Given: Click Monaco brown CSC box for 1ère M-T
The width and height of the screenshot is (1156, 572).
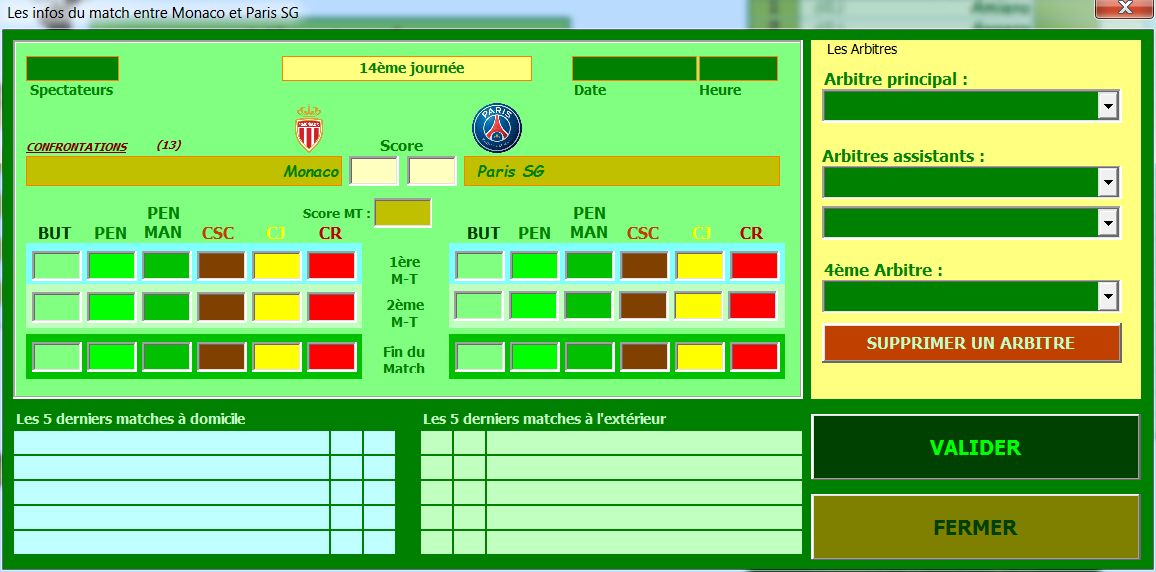Looking at the screenshot, I should 221,265.
